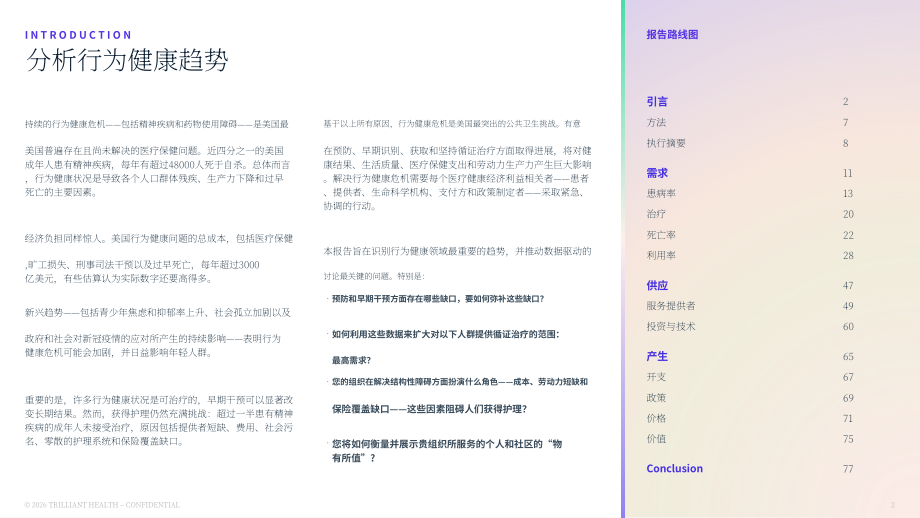This screenshot has width=920, height=518.
Task: Click paragraph starting 美国普遍存在且尚未解决
Action: click(x=157, y=171)
